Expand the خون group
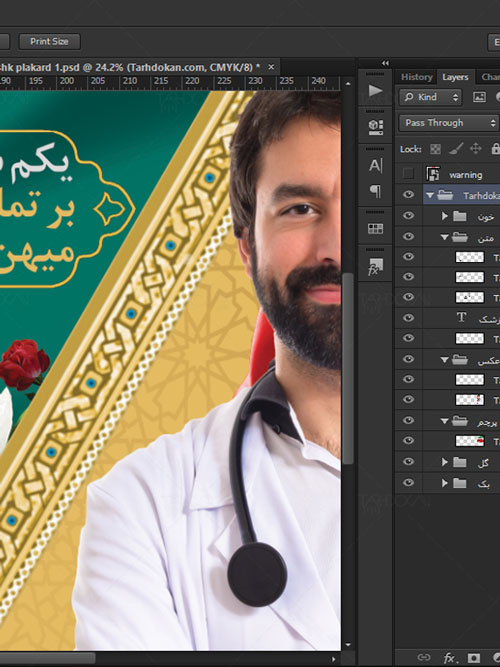Image resolution: width=500 pixels, height=667 pixels. click(x=445, y=216)
